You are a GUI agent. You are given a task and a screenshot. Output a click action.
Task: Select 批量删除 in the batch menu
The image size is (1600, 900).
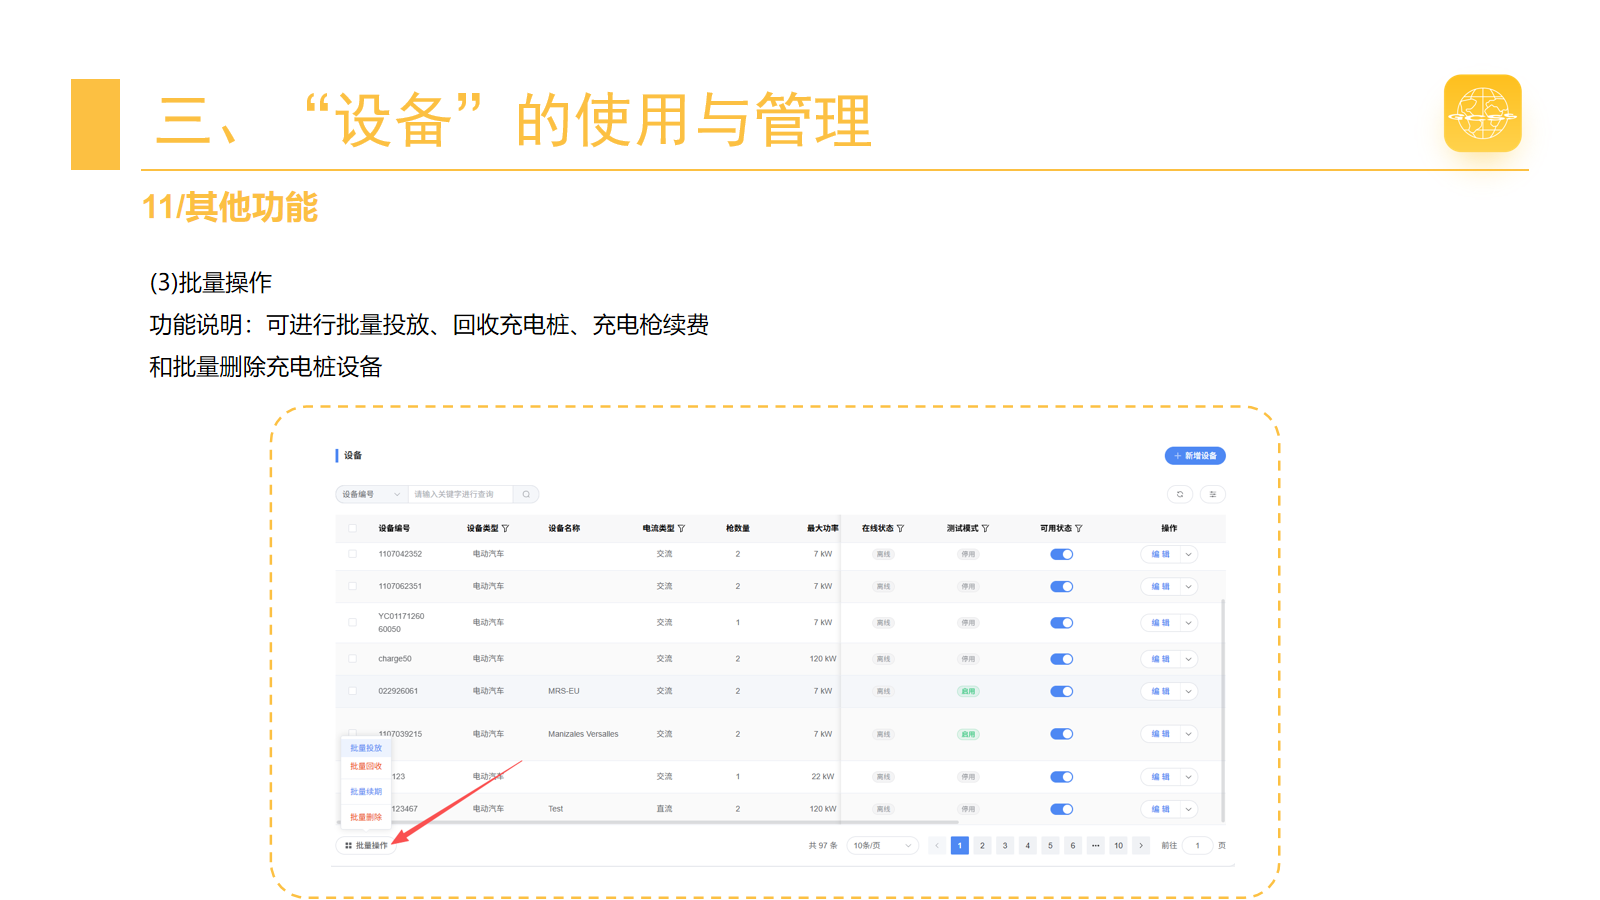click(x=366, y=817)
